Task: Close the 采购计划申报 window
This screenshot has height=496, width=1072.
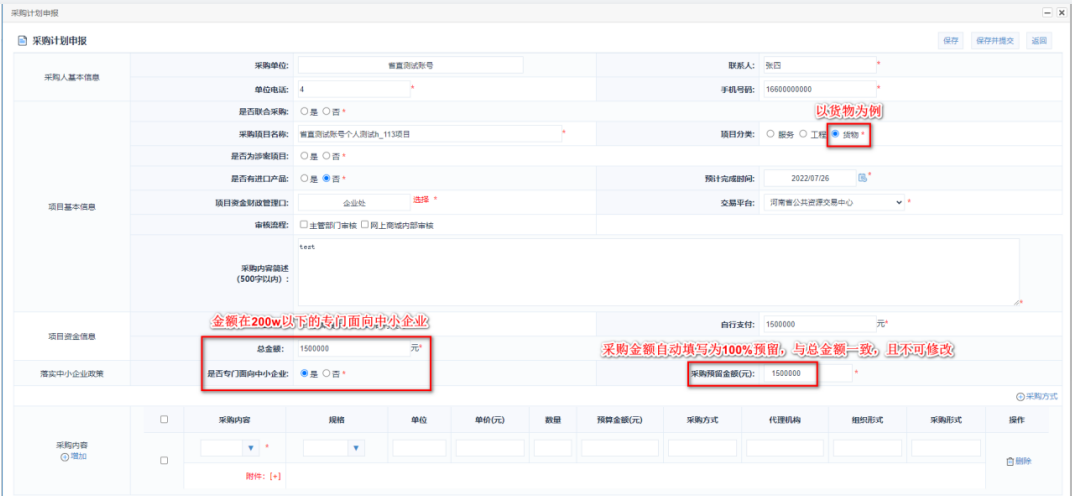Action: coord(1061,11)
